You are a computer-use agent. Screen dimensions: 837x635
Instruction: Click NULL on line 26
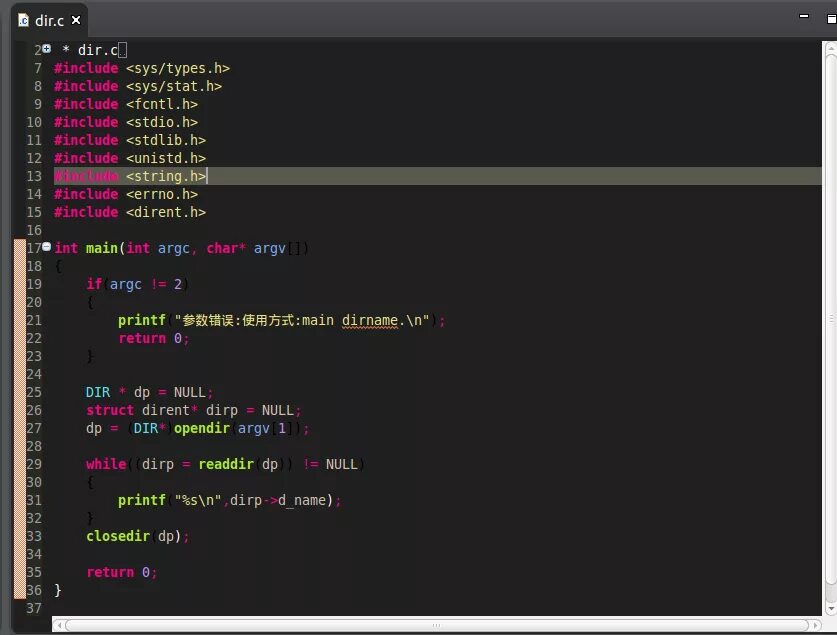278,410
